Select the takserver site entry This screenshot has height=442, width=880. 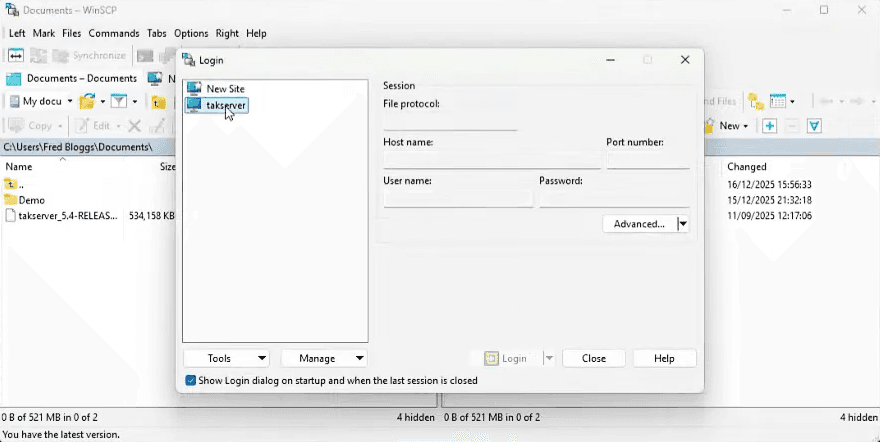tap(226, 105)
